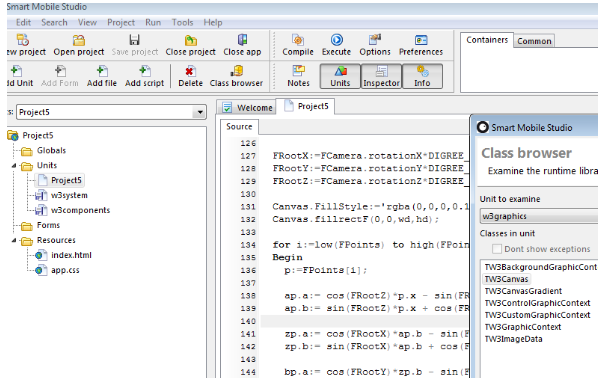
Task: Select TW3ControlGraphicContext in class list
Action: tap(537, 303)
